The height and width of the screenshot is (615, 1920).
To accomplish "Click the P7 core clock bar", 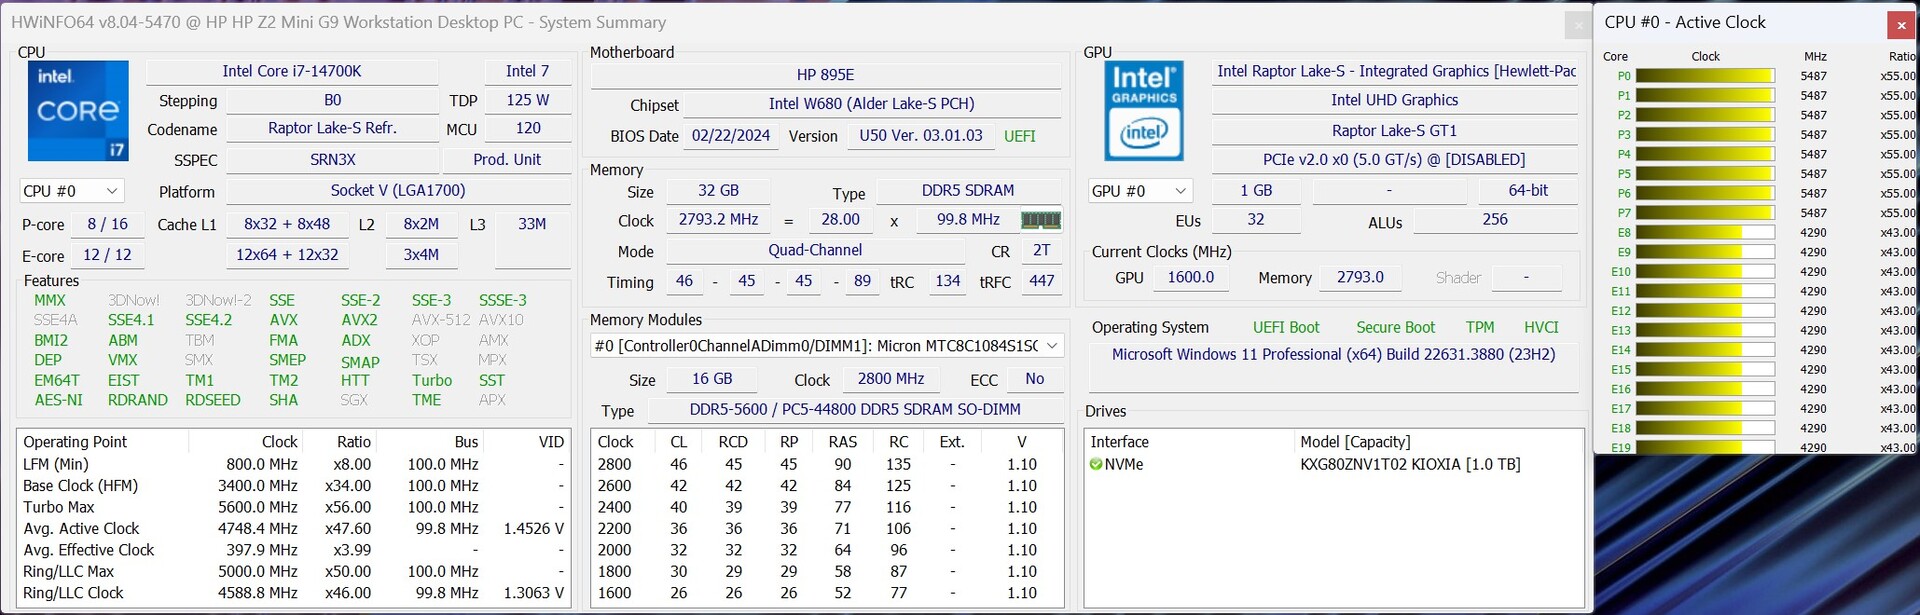I will click(x=1705, y=213).
